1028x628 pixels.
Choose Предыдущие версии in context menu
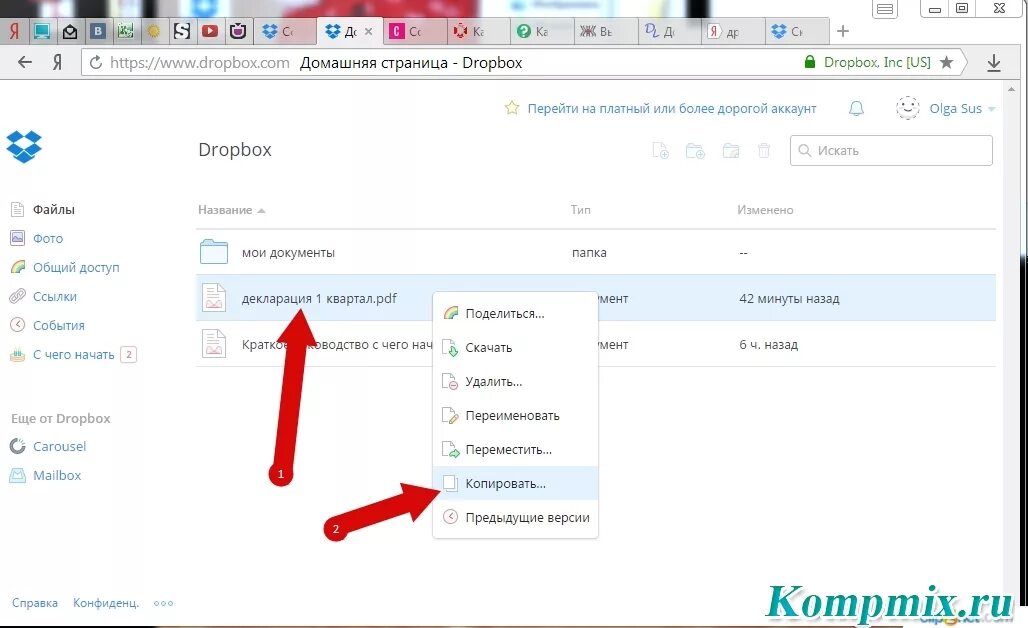[x=515, y=517]
